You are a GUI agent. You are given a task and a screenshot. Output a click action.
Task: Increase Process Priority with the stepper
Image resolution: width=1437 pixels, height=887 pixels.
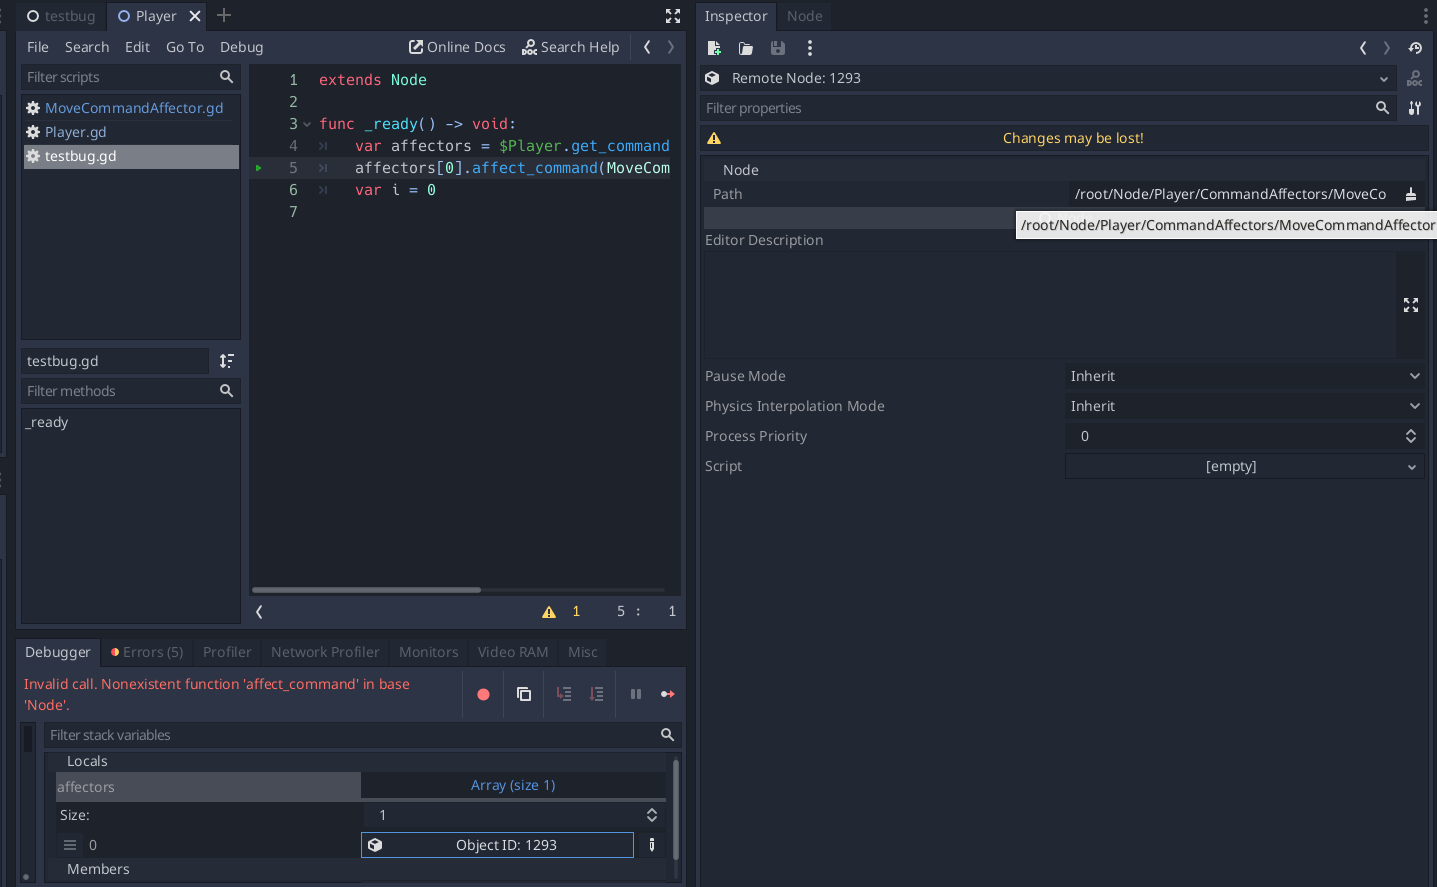pyautogui.click(x=1411, y=431)
